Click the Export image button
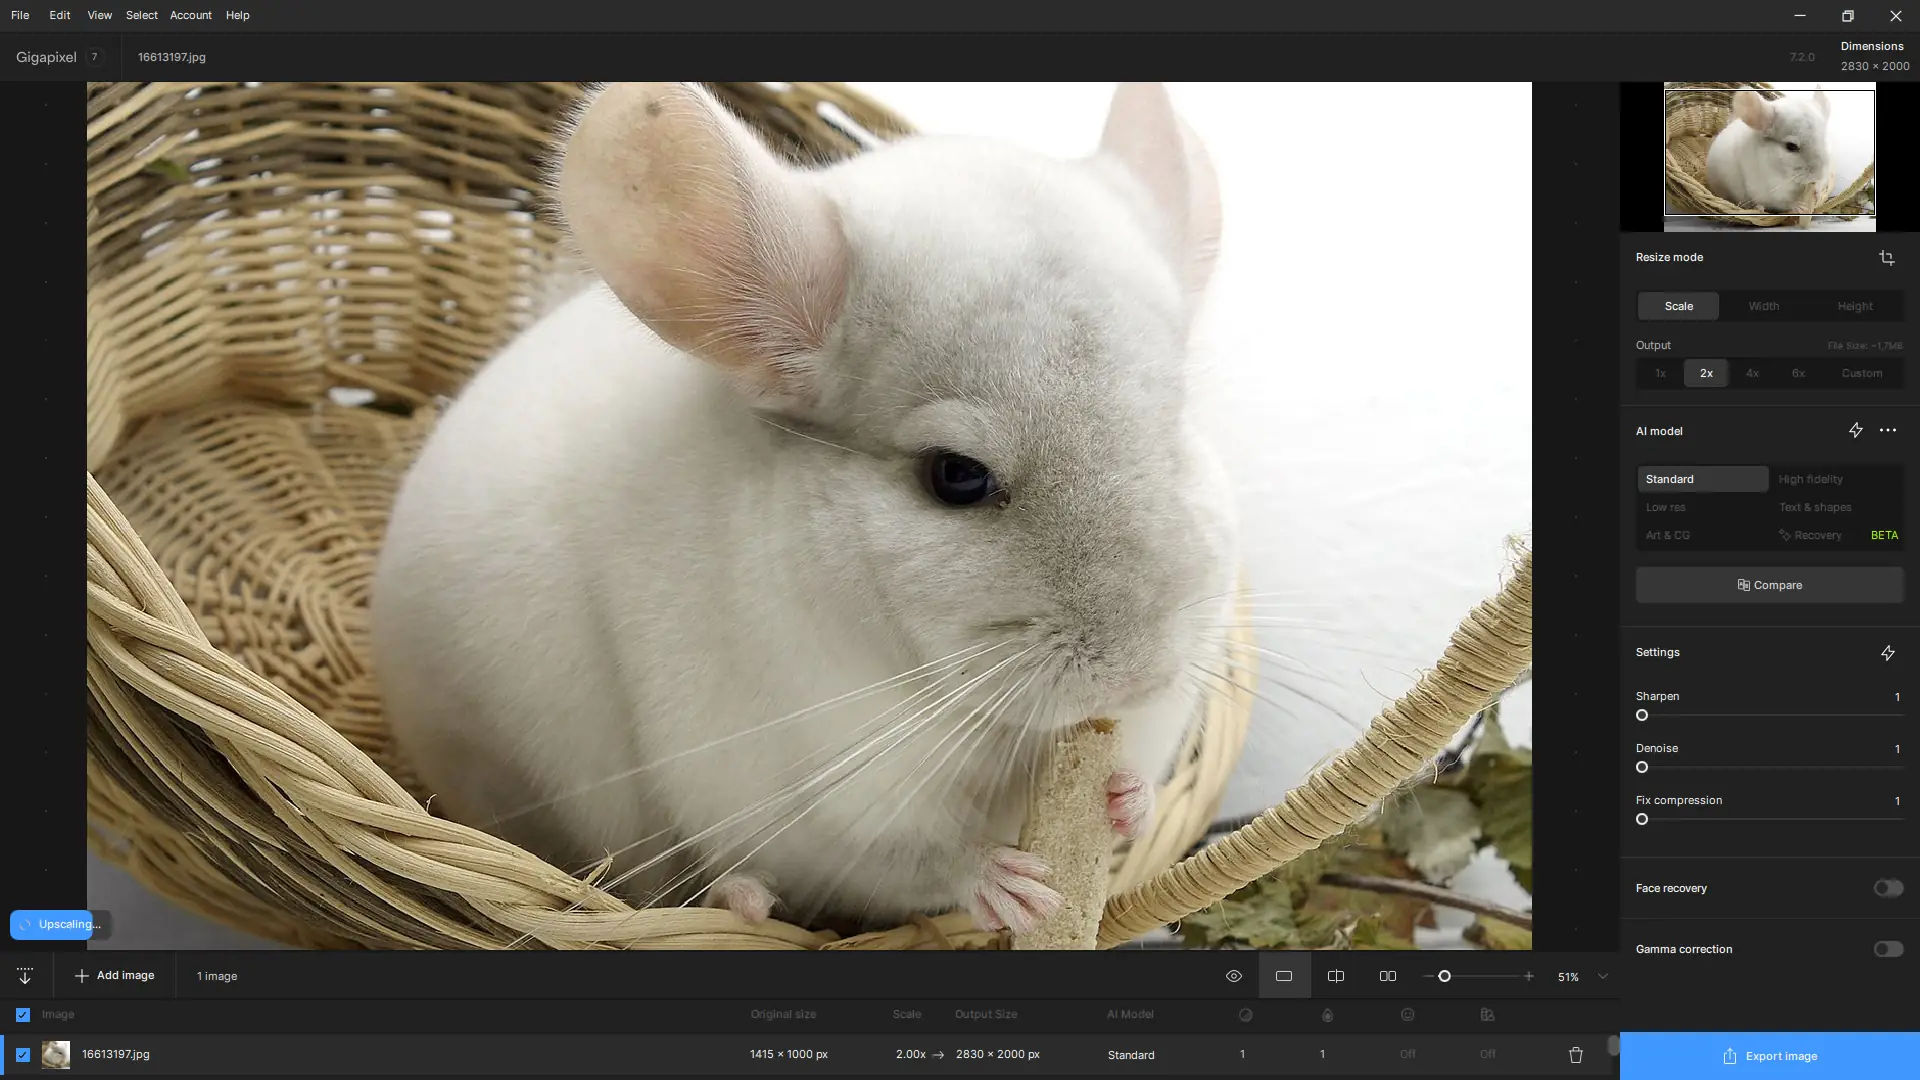Screen dimensions: 1920x1080 [x=1769, y=1056]
